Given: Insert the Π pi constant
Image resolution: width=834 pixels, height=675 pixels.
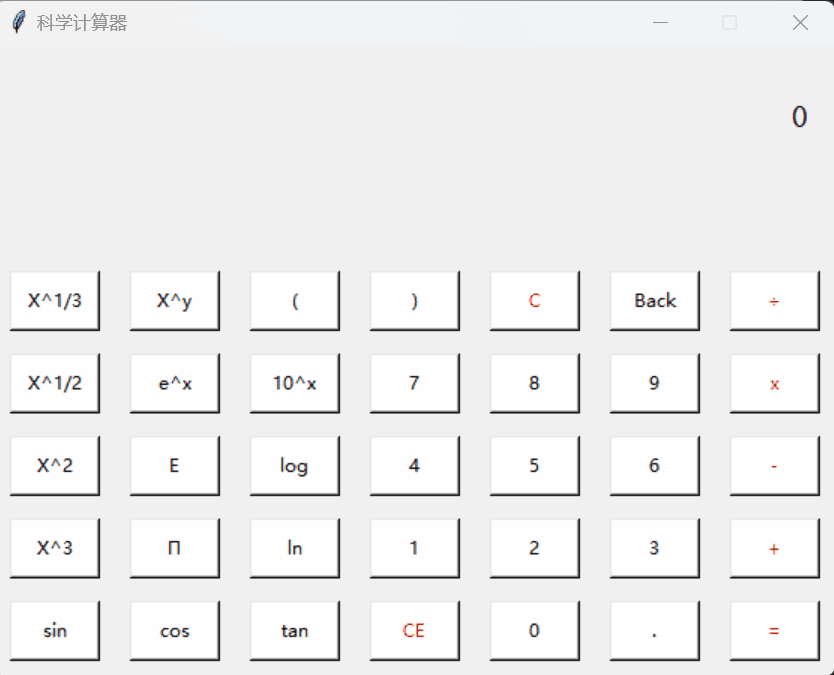Looking at the screenshot, I should click(175, 548).
